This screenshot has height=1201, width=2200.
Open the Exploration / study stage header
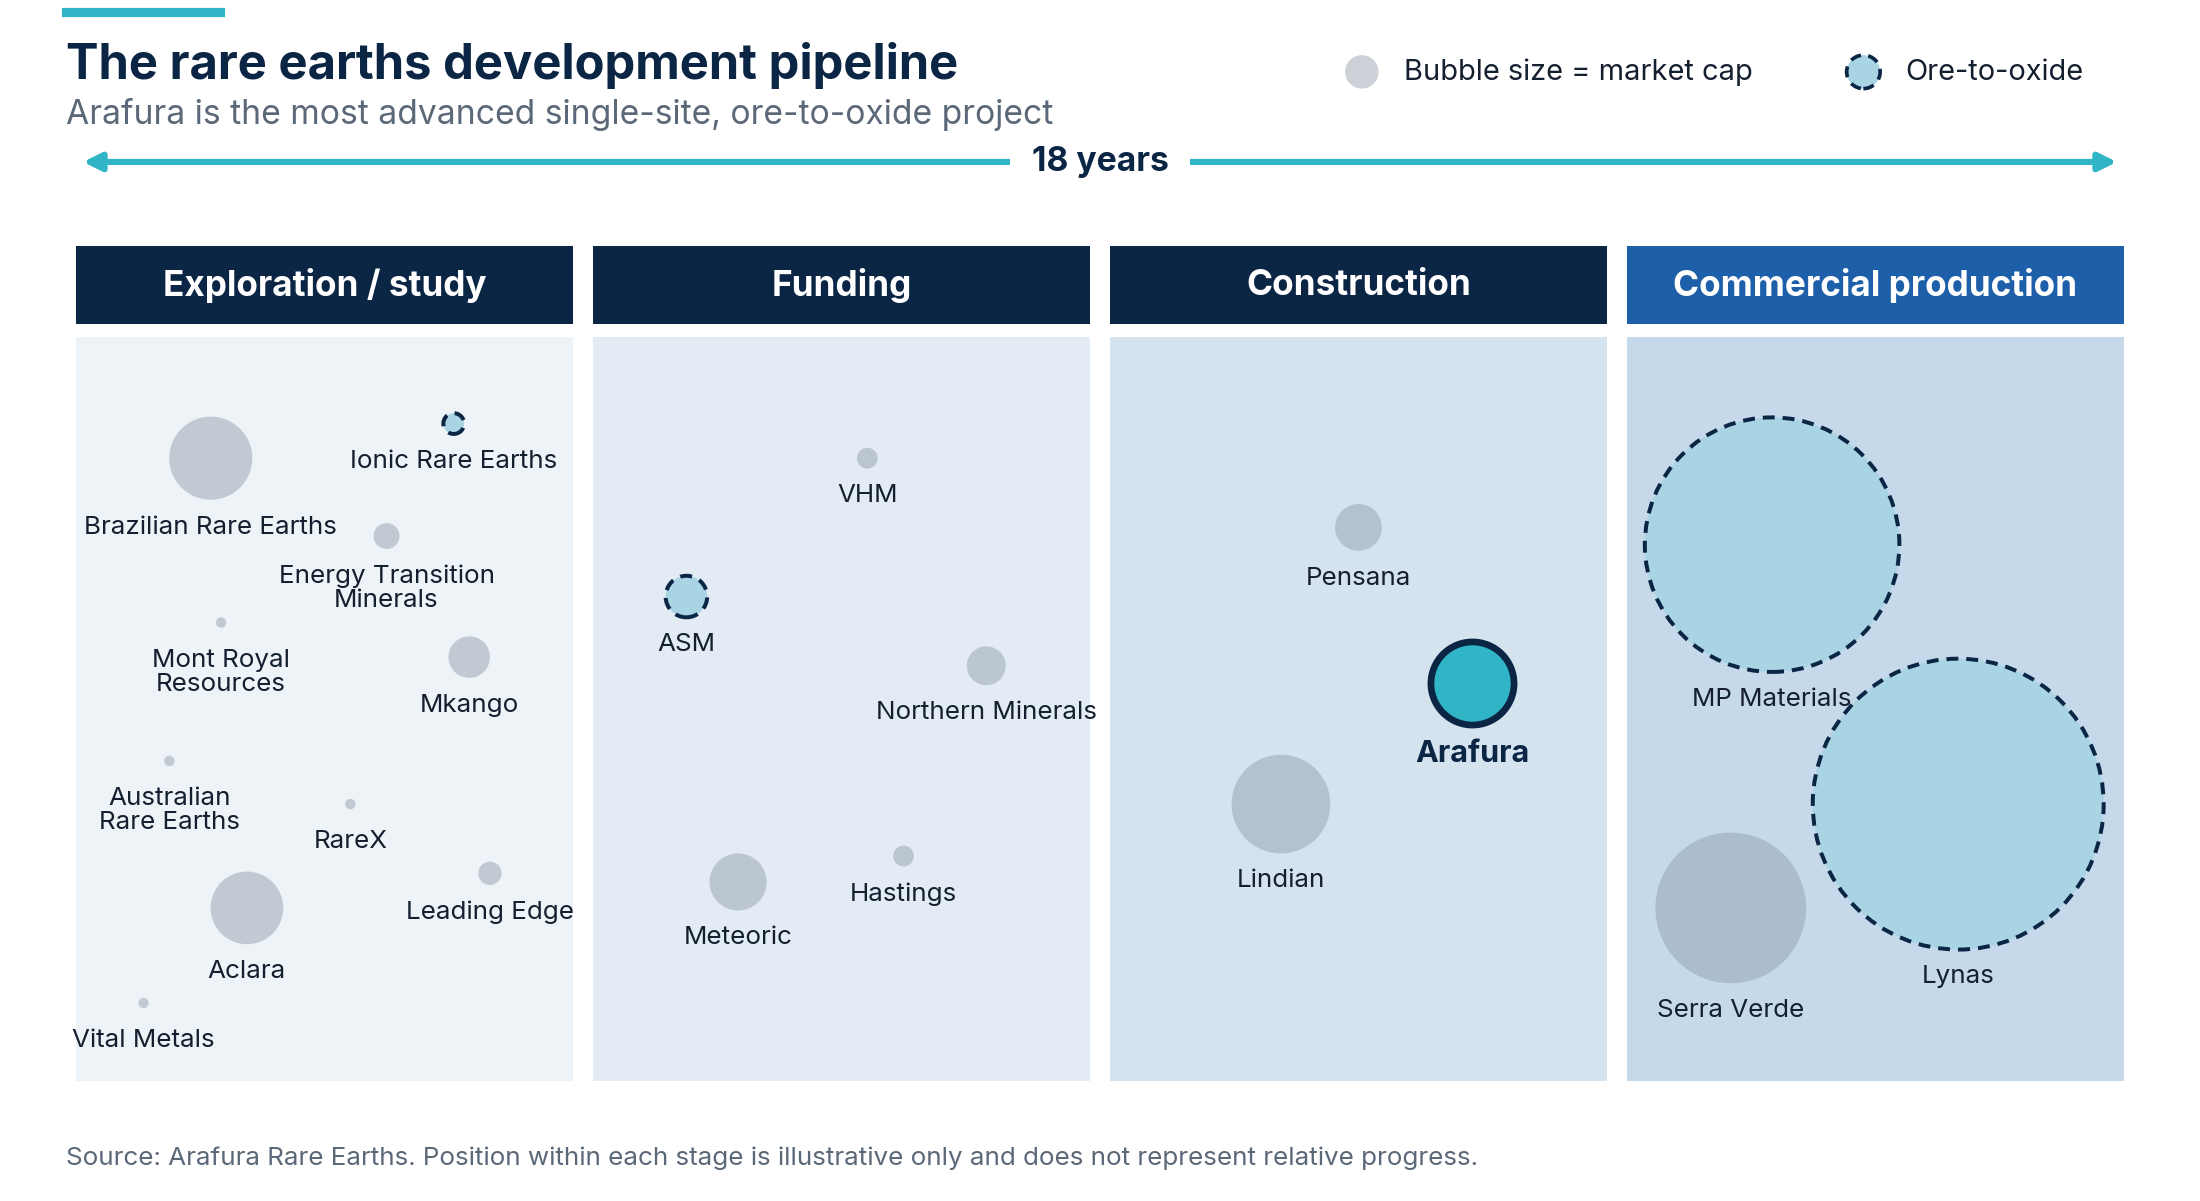pyautogui.click(x=324, y=284)
